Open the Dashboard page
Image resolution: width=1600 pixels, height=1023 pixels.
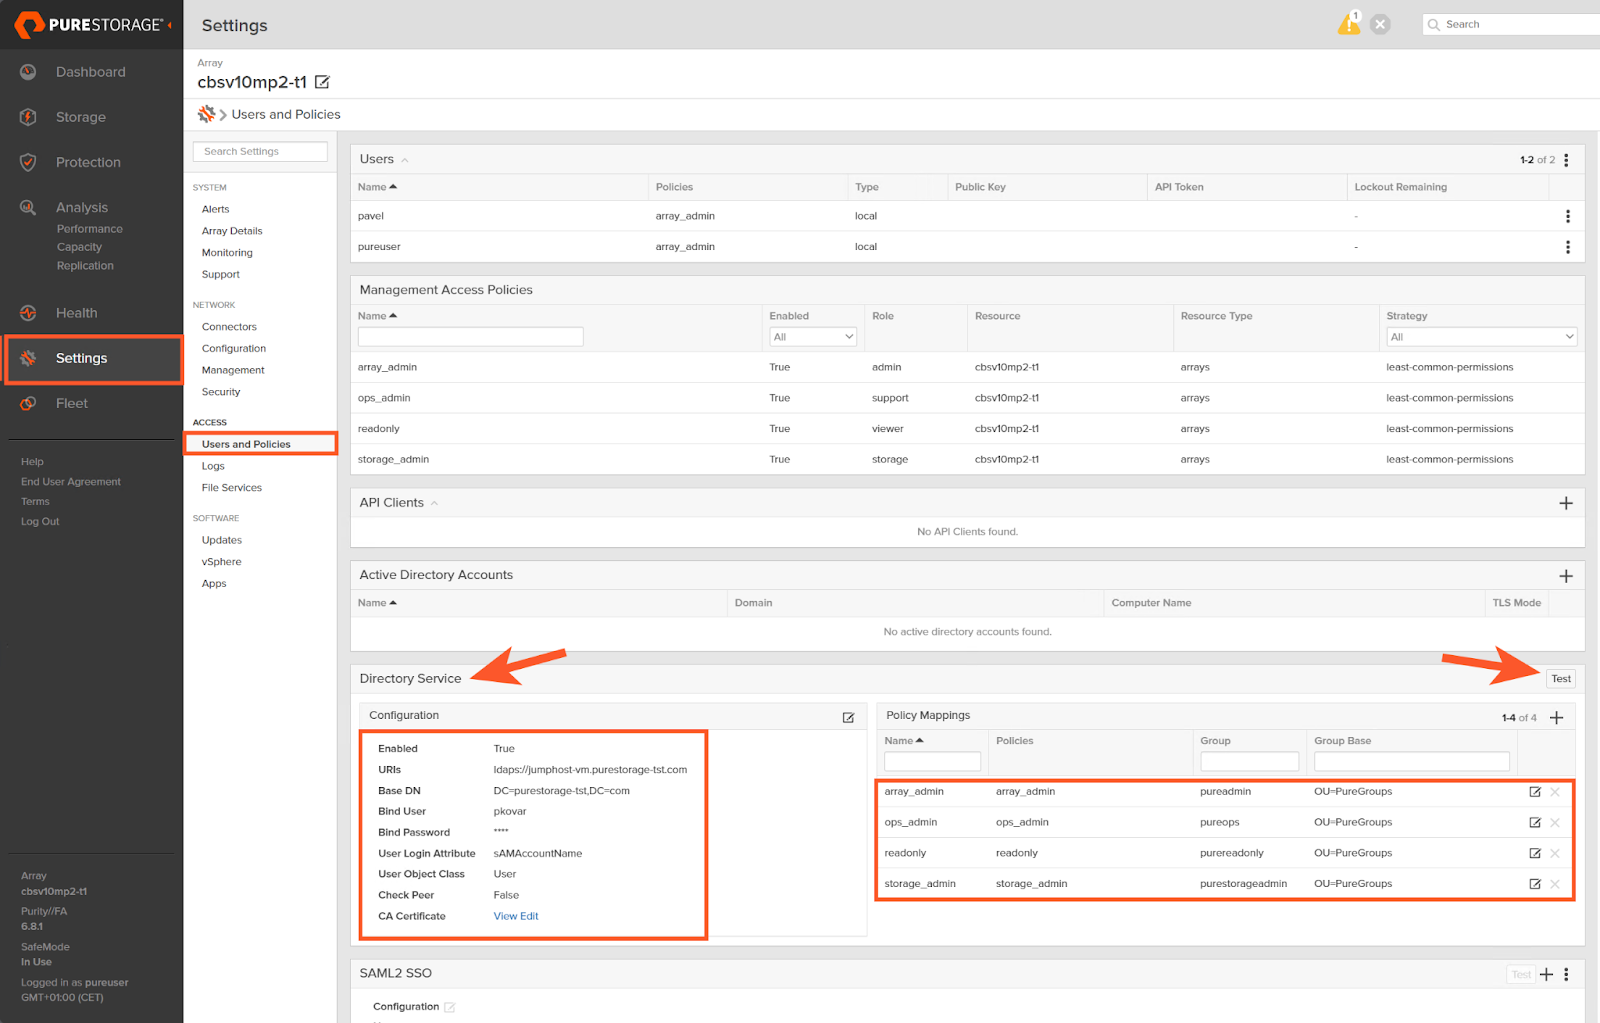tap(90, 72)
